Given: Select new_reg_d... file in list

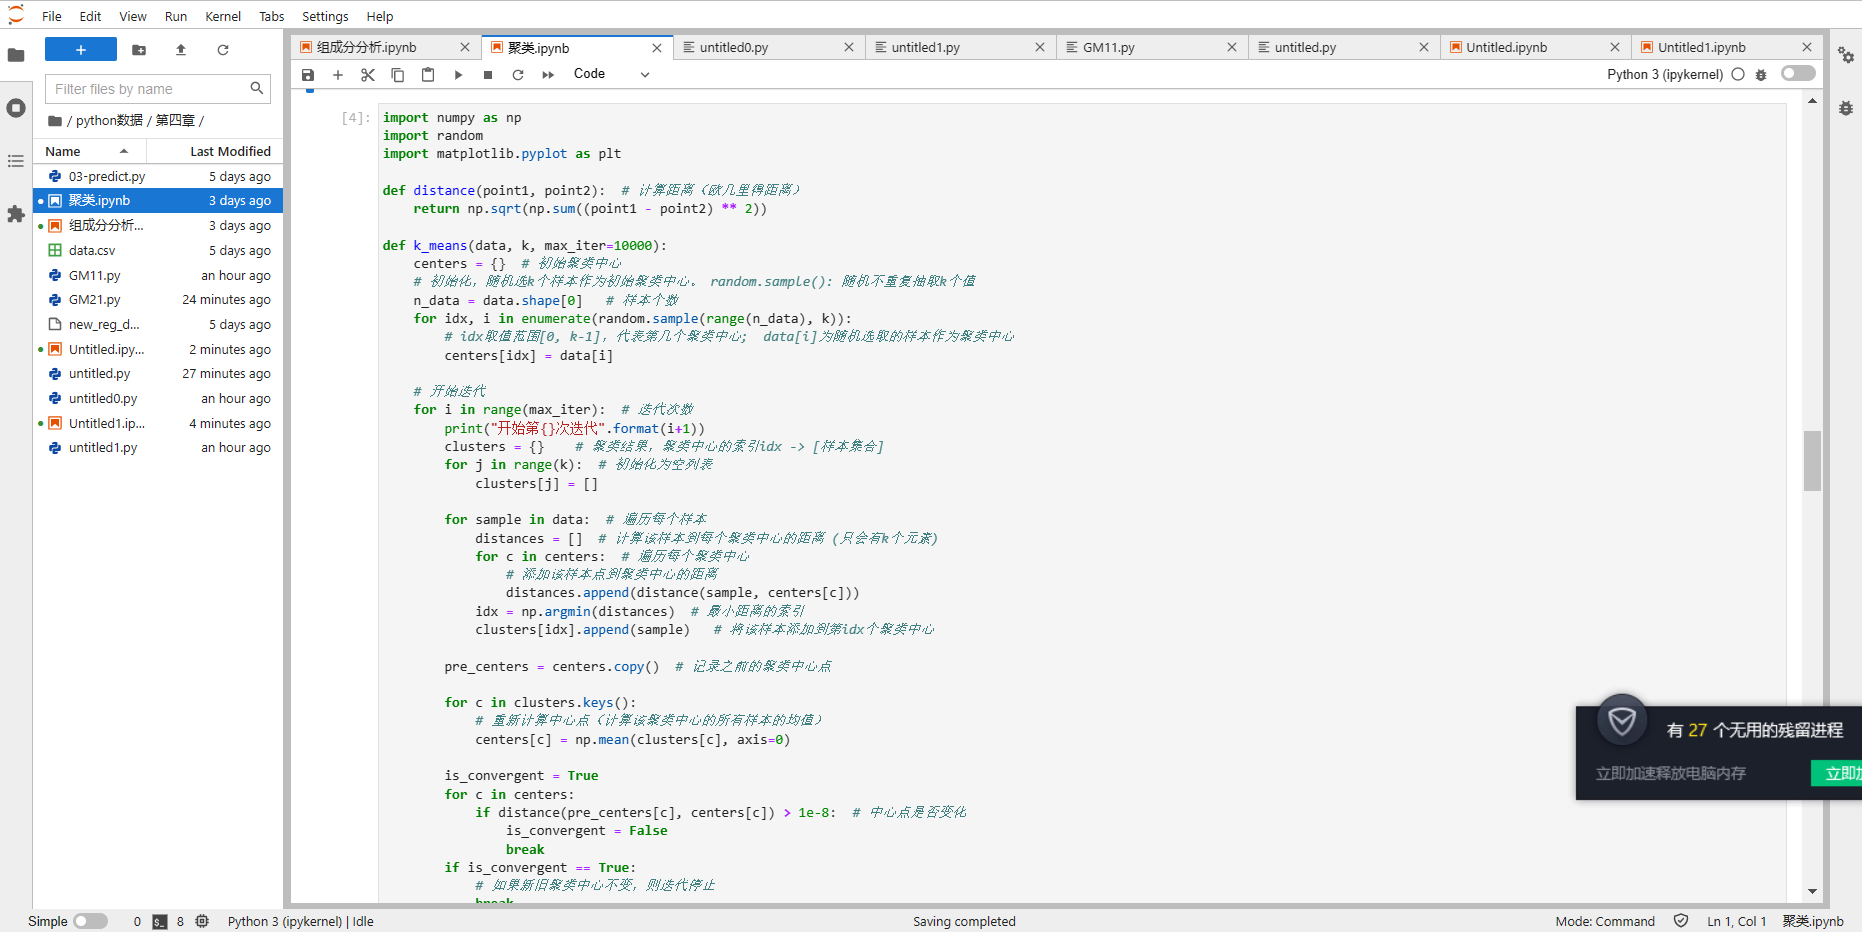Looking at the screenshot, I should point(159,324).
